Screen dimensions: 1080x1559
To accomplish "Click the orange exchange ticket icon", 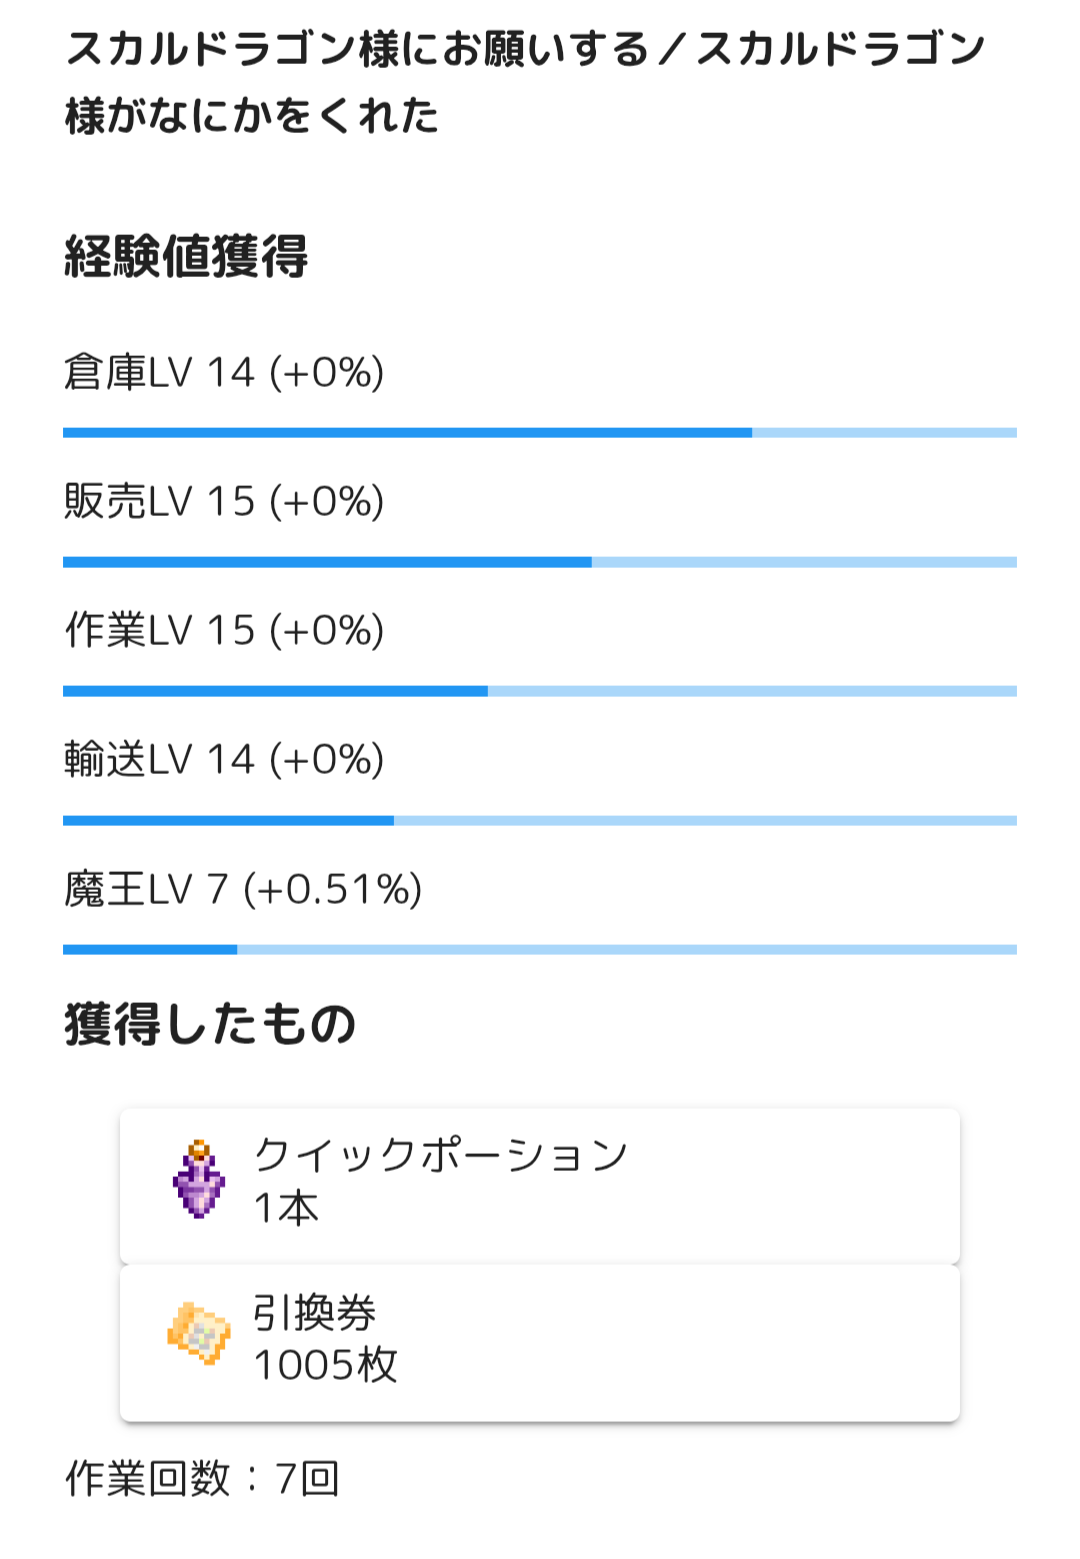I will 199,1334.
